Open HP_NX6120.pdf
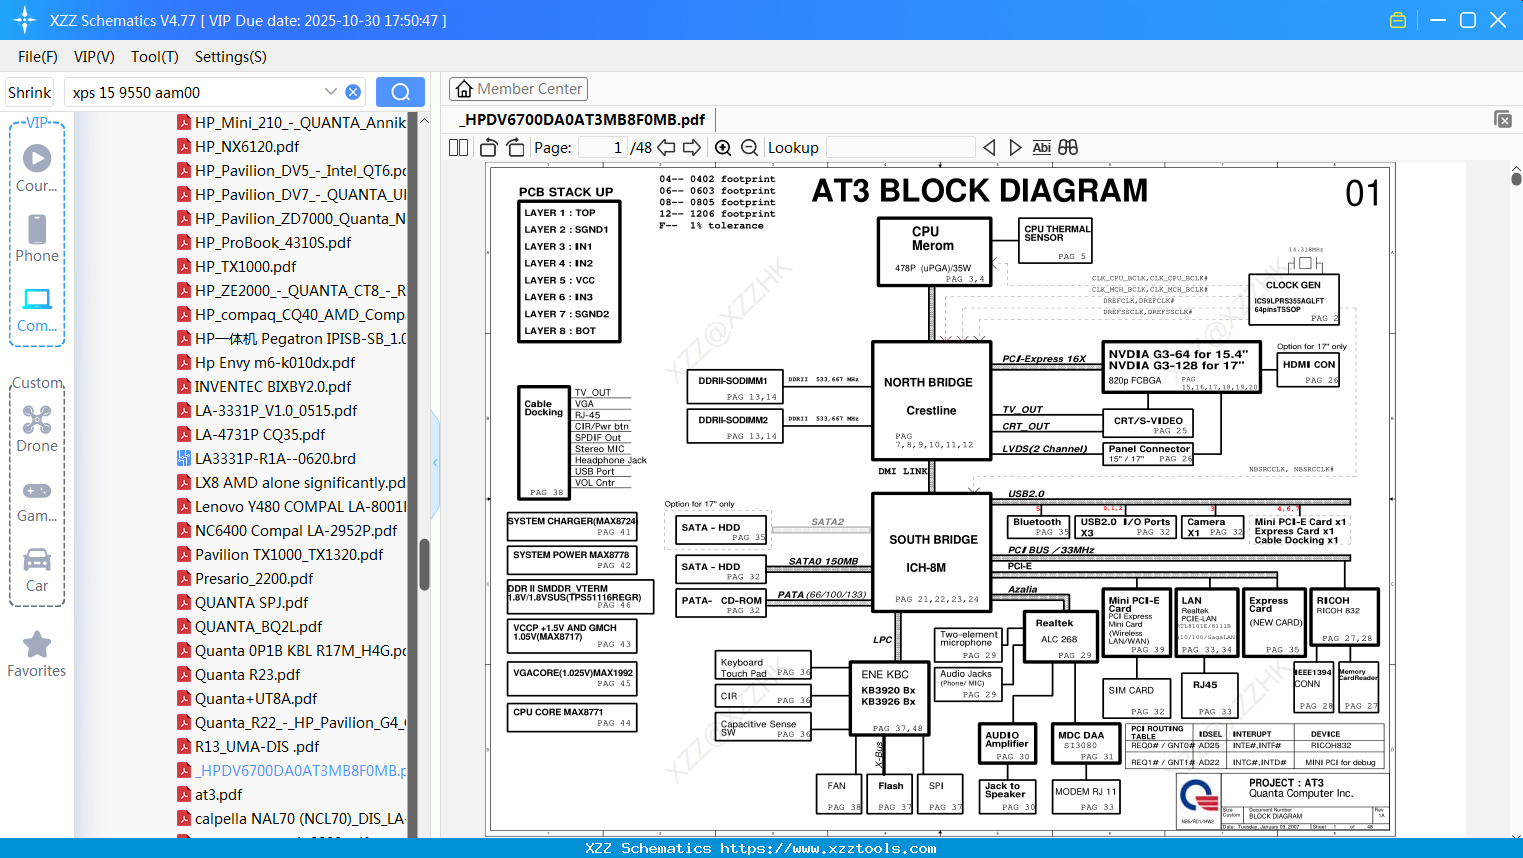The image size is (1523, 858). pos(239,146)
